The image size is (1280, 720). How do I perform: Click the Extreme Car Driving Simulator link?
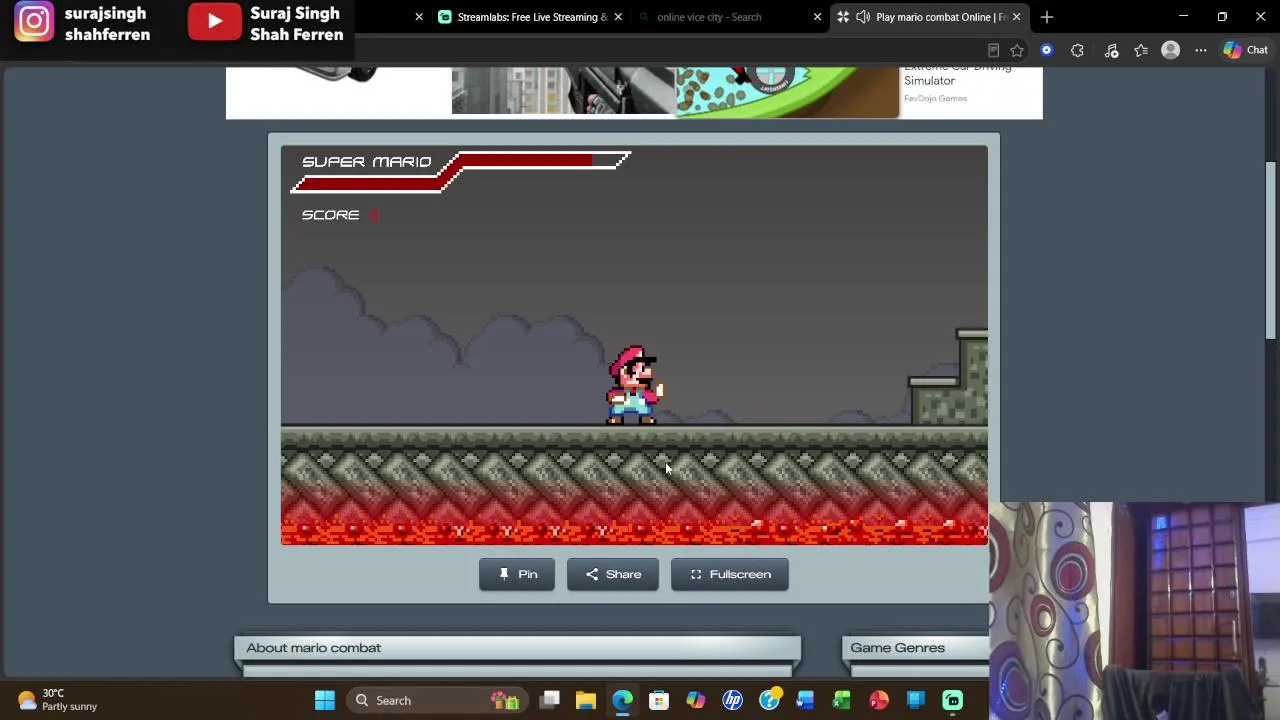pyautogui.click(x=957, y=74)
